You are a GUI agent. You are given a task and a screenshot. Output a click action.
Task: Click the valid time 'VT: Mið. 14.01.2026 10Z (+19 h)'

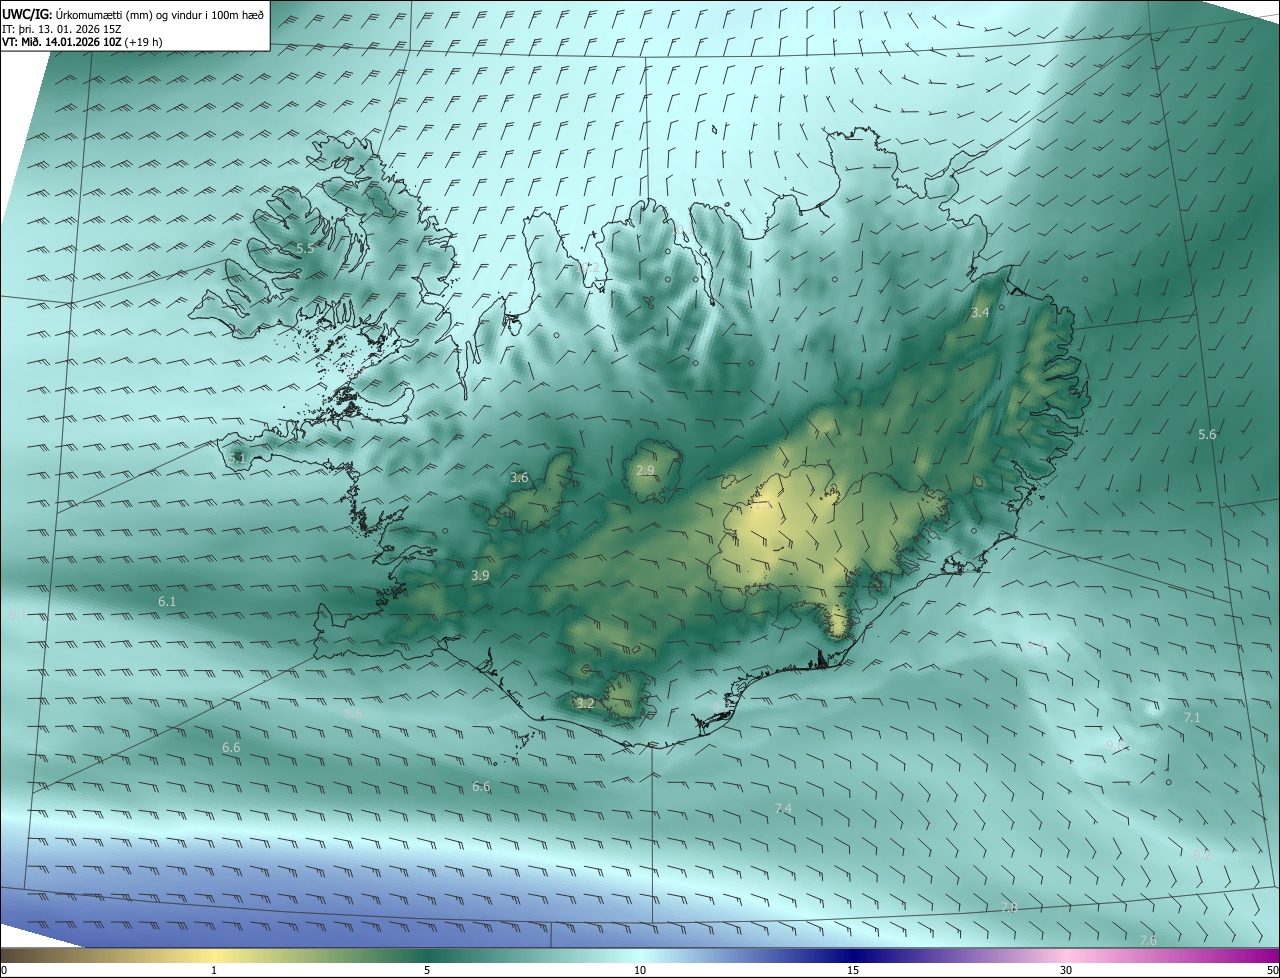pos(83,42)
